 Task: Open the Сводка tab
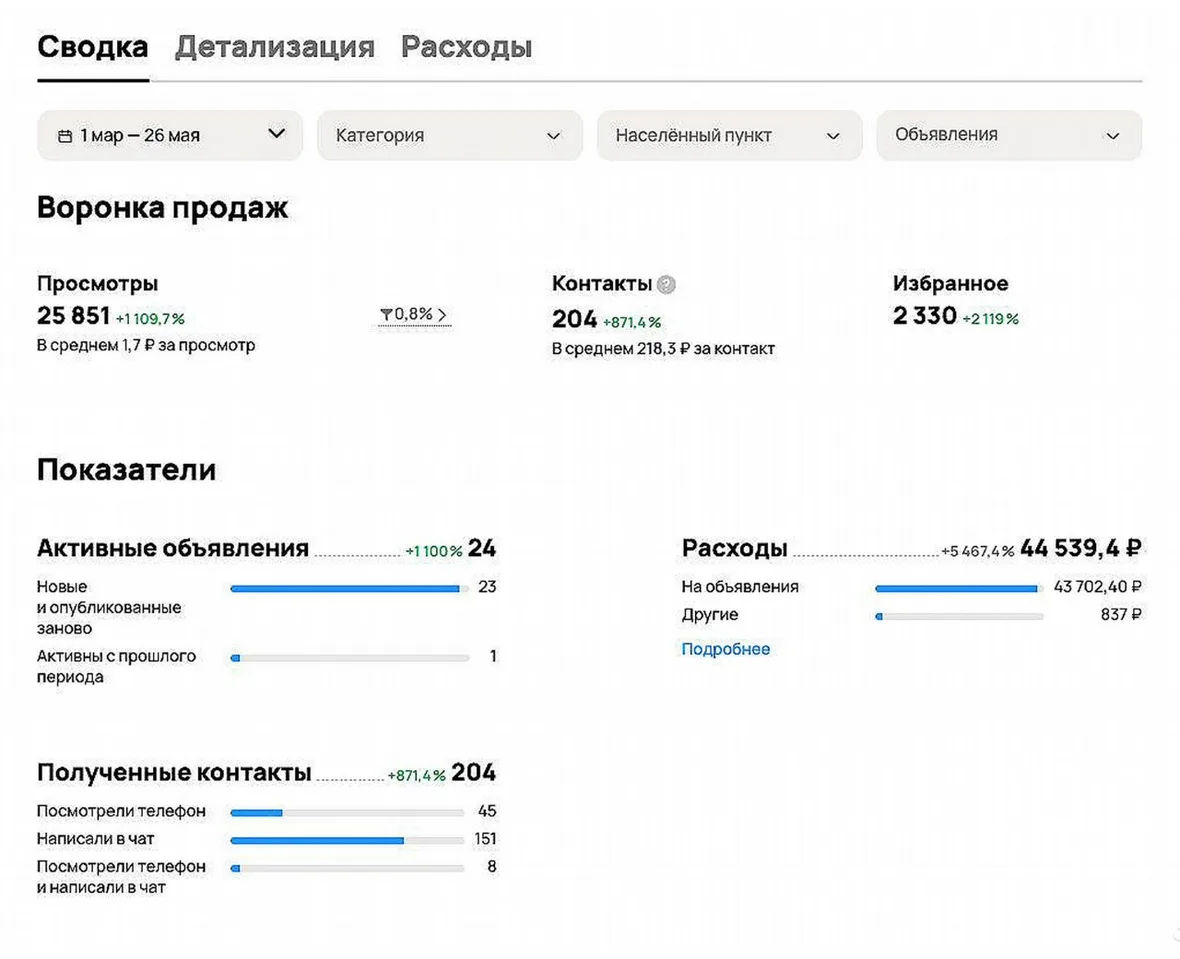(x=93, y=47)
